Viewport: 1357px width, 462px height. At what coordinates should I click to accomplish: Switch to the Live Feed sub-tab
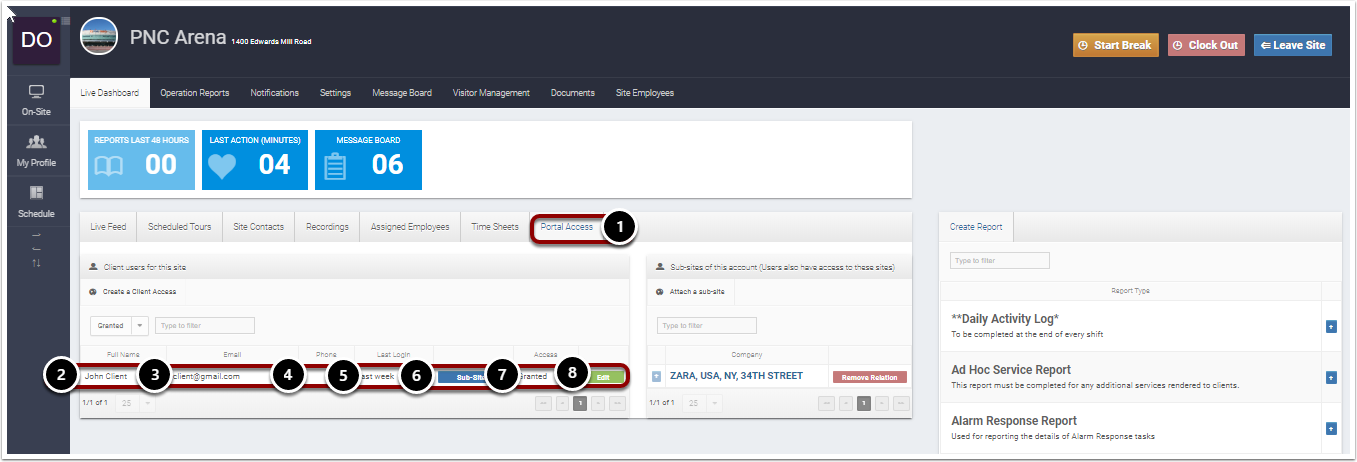pos(108,227)
